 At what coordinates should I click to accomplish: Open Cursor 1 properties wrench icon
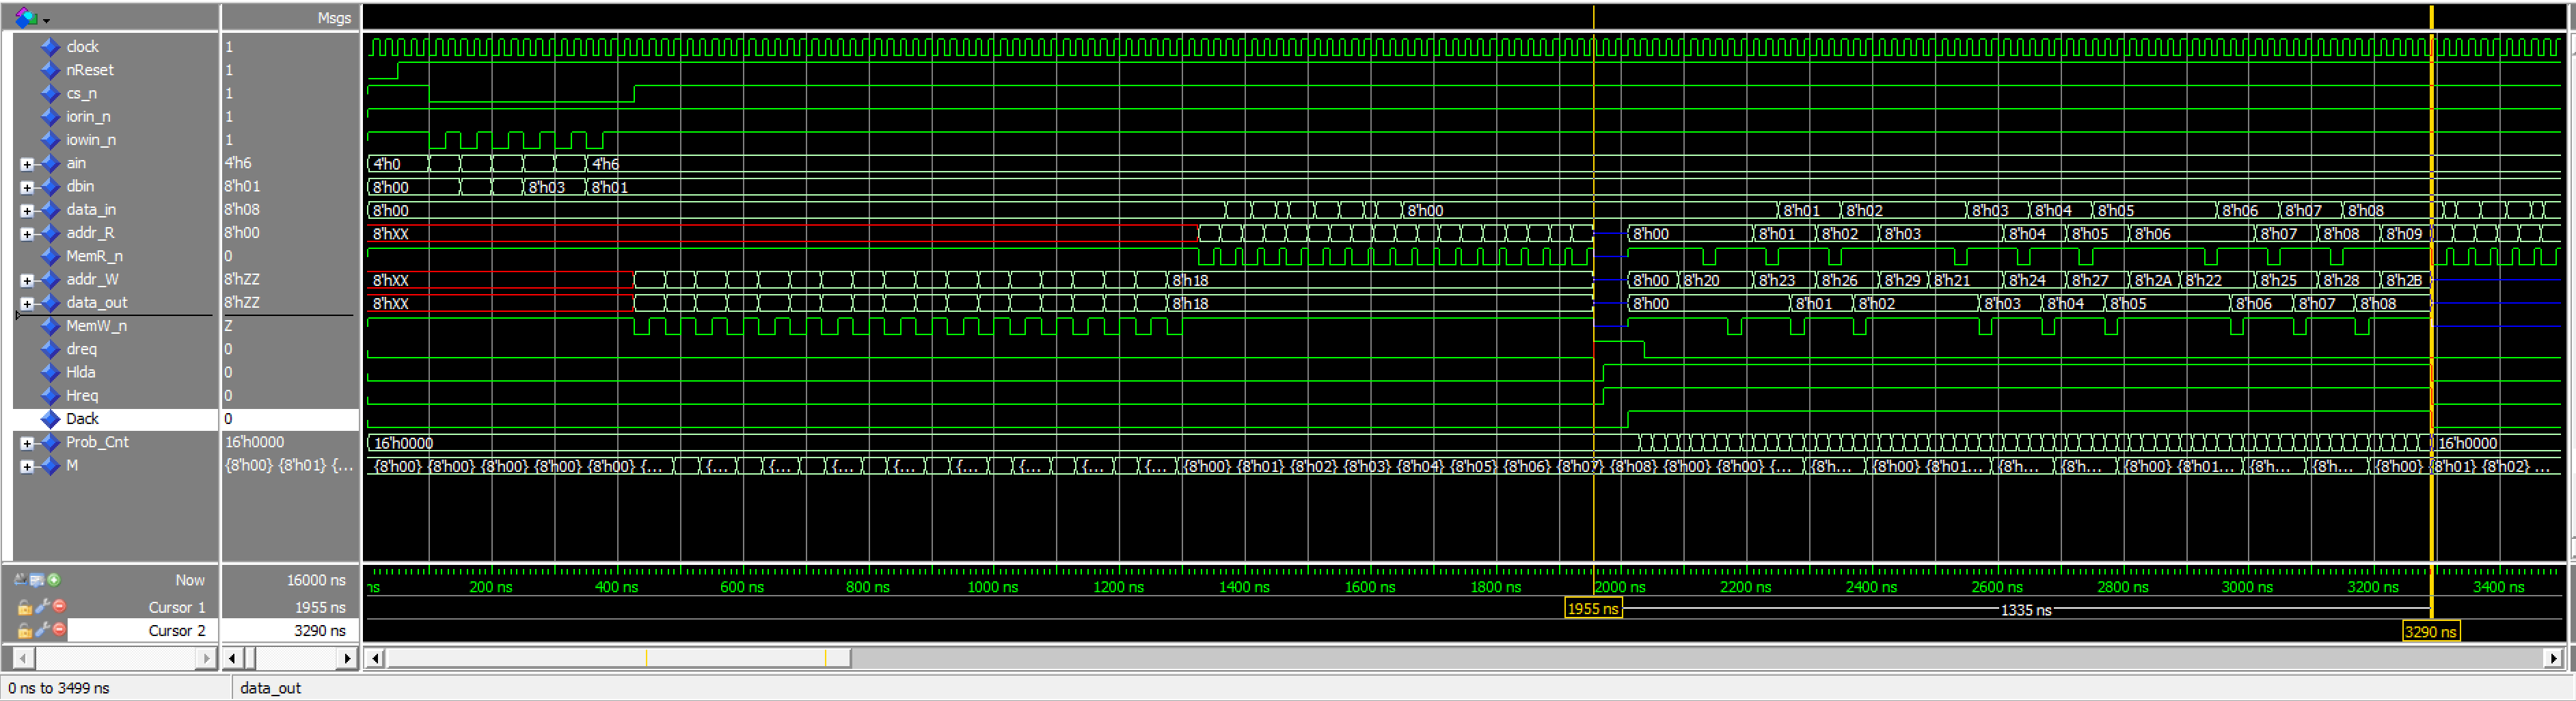click(42, 606)
